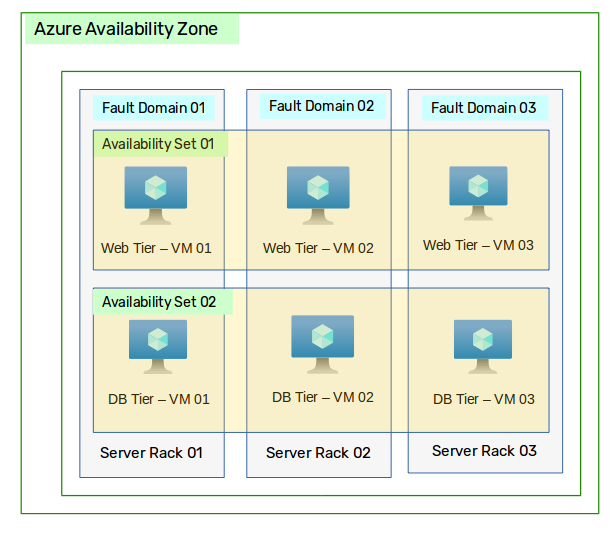Click the DB Tier – VM 03 caption
This screenshot has width=615, height=537.
(484, 399)
